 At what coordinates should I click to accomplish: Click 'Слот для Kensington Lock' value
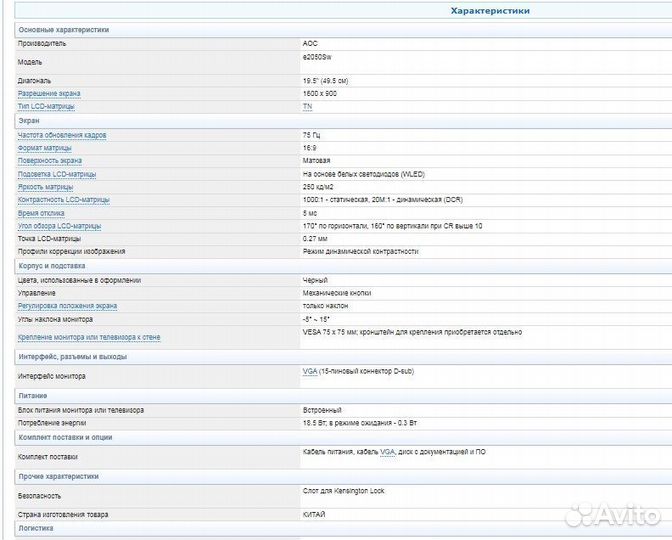(344, 491)
